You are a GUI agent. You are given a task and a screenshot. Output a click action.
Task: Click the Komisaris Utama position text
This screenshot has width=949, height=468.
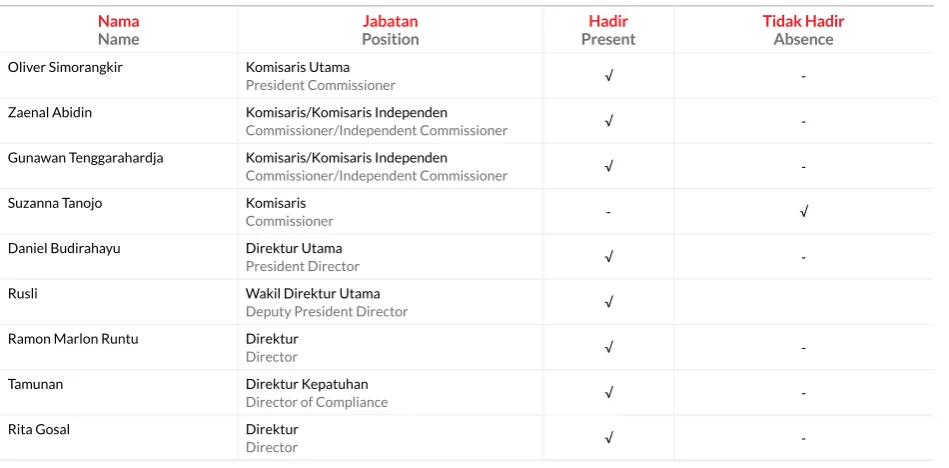(x=297, y=67)
